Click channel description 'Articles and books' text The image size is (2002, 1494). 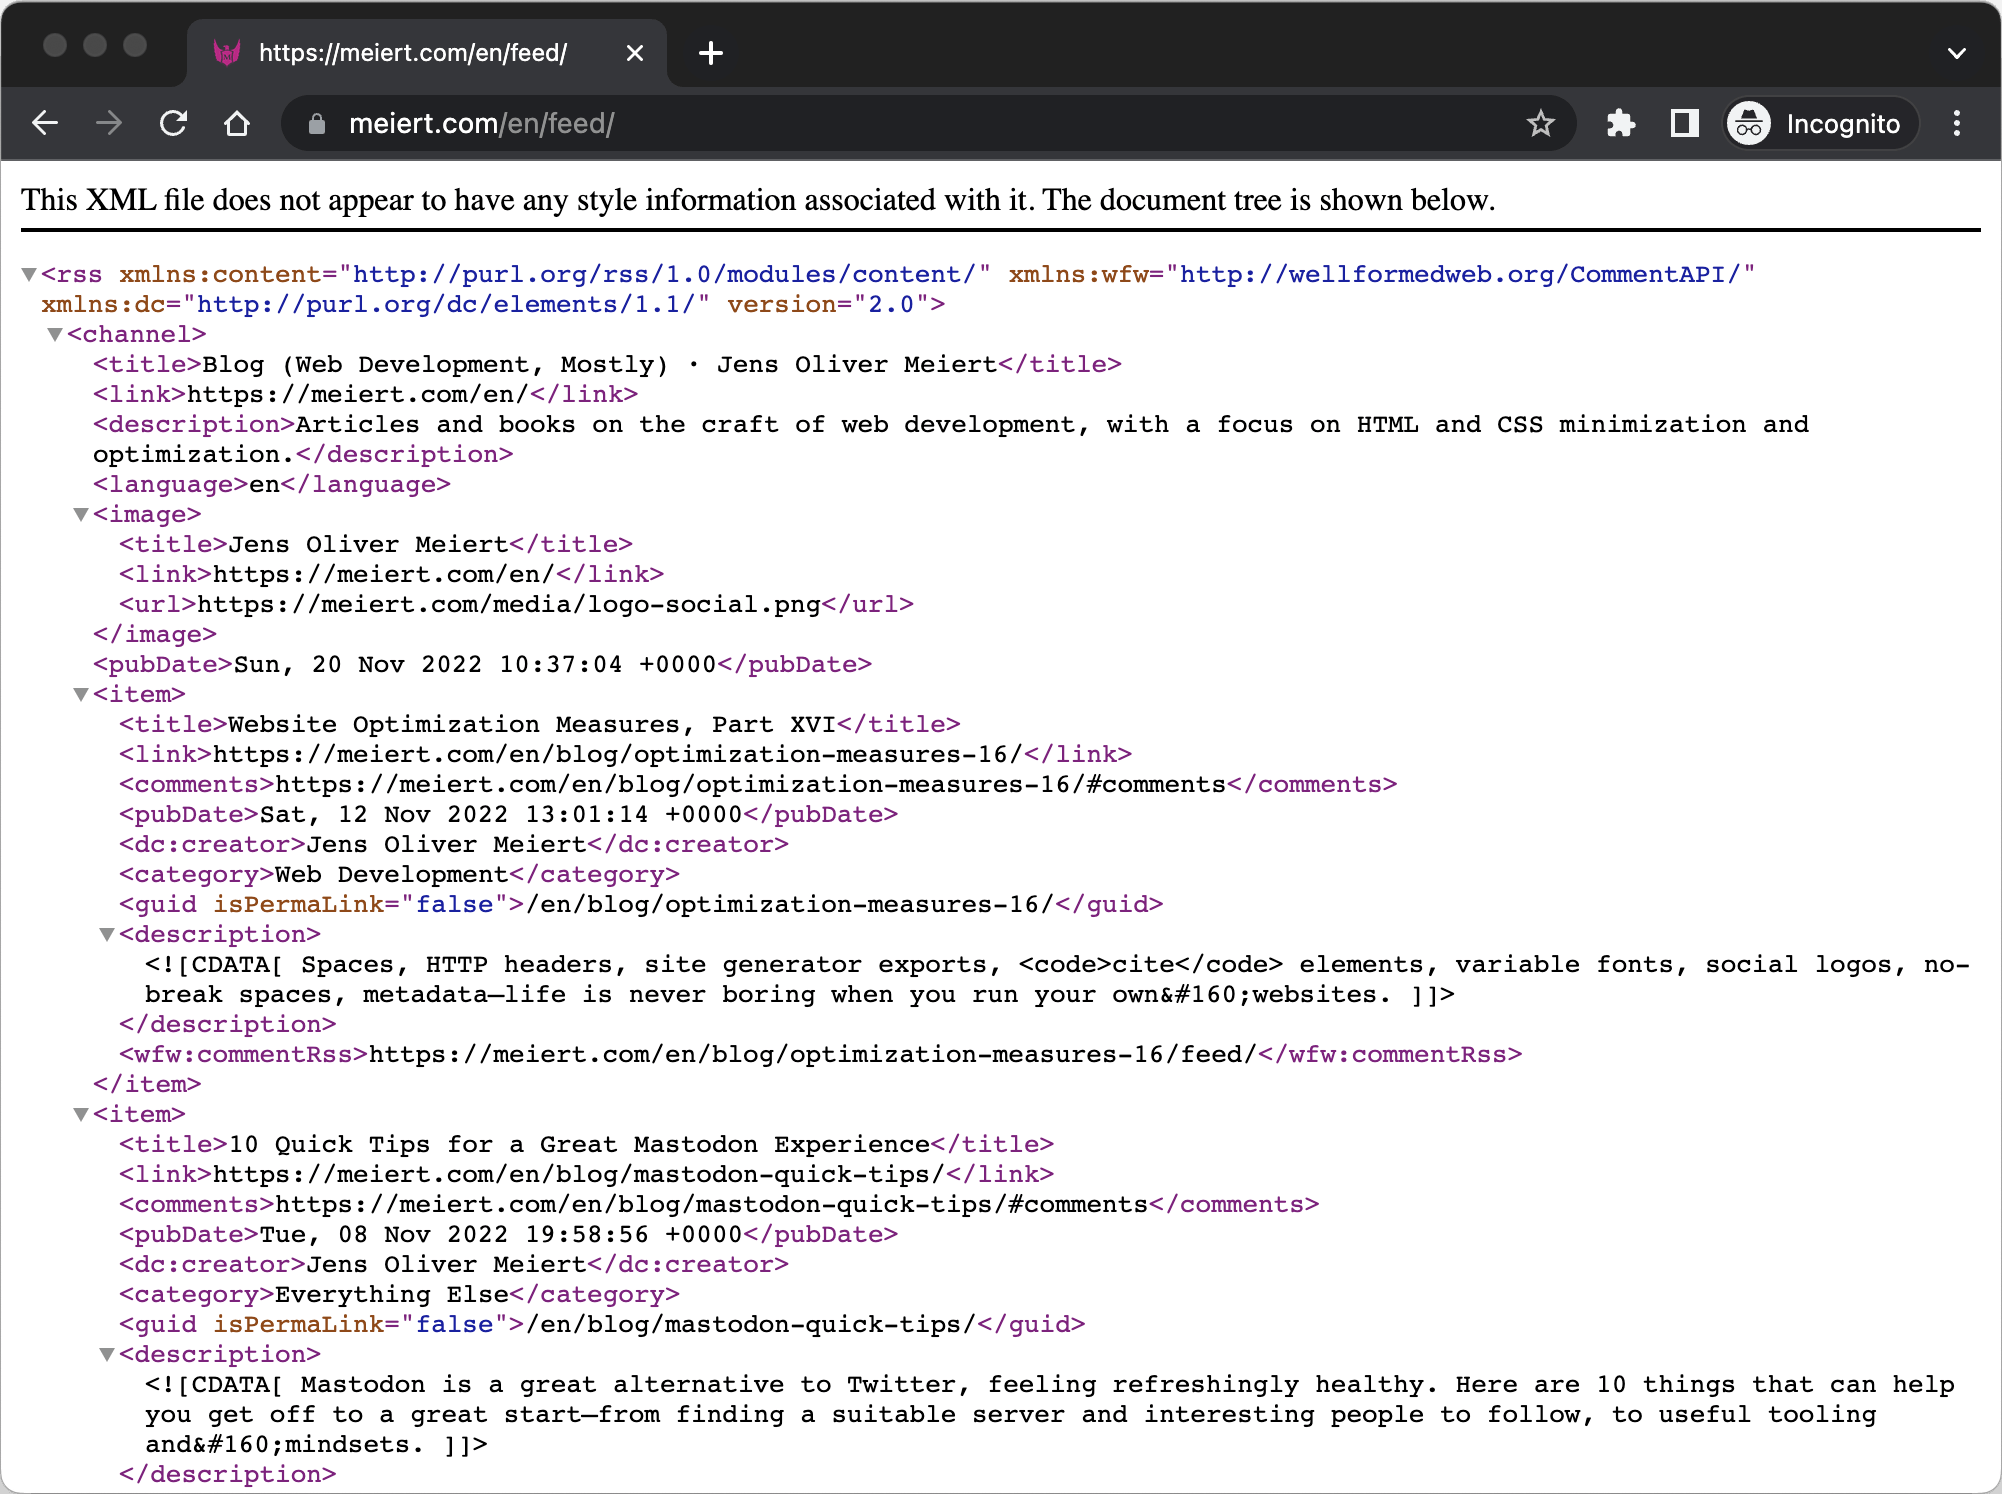951,439
